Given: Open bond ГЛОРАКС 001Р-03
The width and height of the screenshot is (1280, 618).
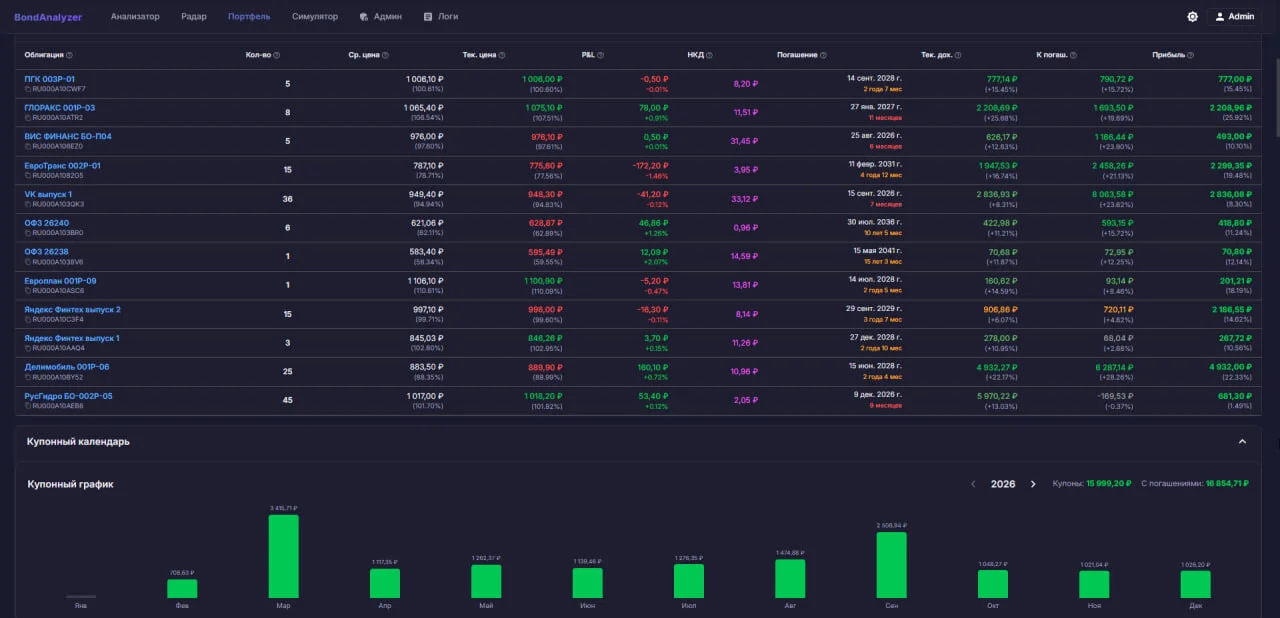Looking at the screenshot, I should click(60, 108).
